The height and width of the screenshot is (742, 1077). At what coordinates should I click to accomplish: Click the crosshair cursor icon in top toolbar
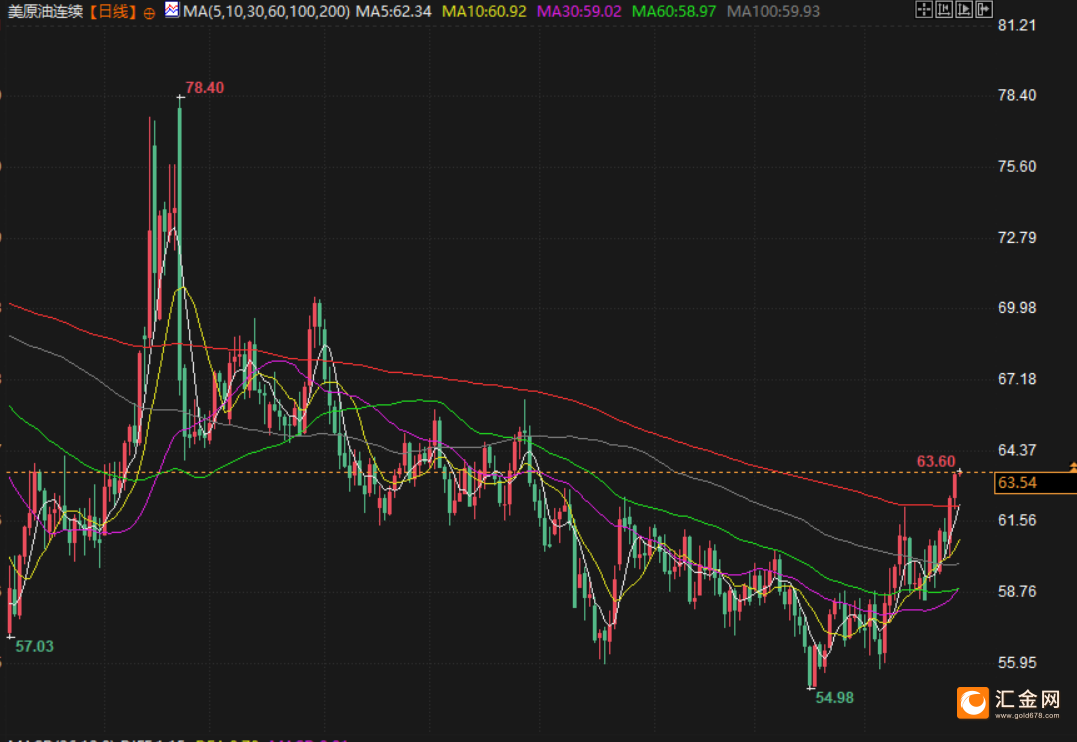pyautogui.click(x=923, y=11)
